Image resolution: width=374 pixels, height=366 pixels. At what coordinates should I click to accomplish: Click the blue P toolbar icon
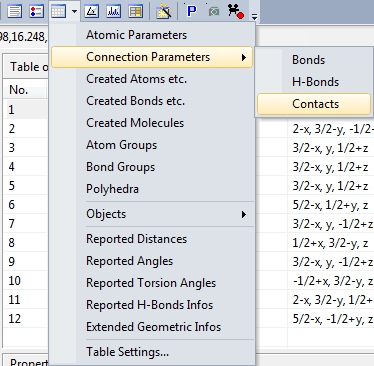[x=191, y=11]
